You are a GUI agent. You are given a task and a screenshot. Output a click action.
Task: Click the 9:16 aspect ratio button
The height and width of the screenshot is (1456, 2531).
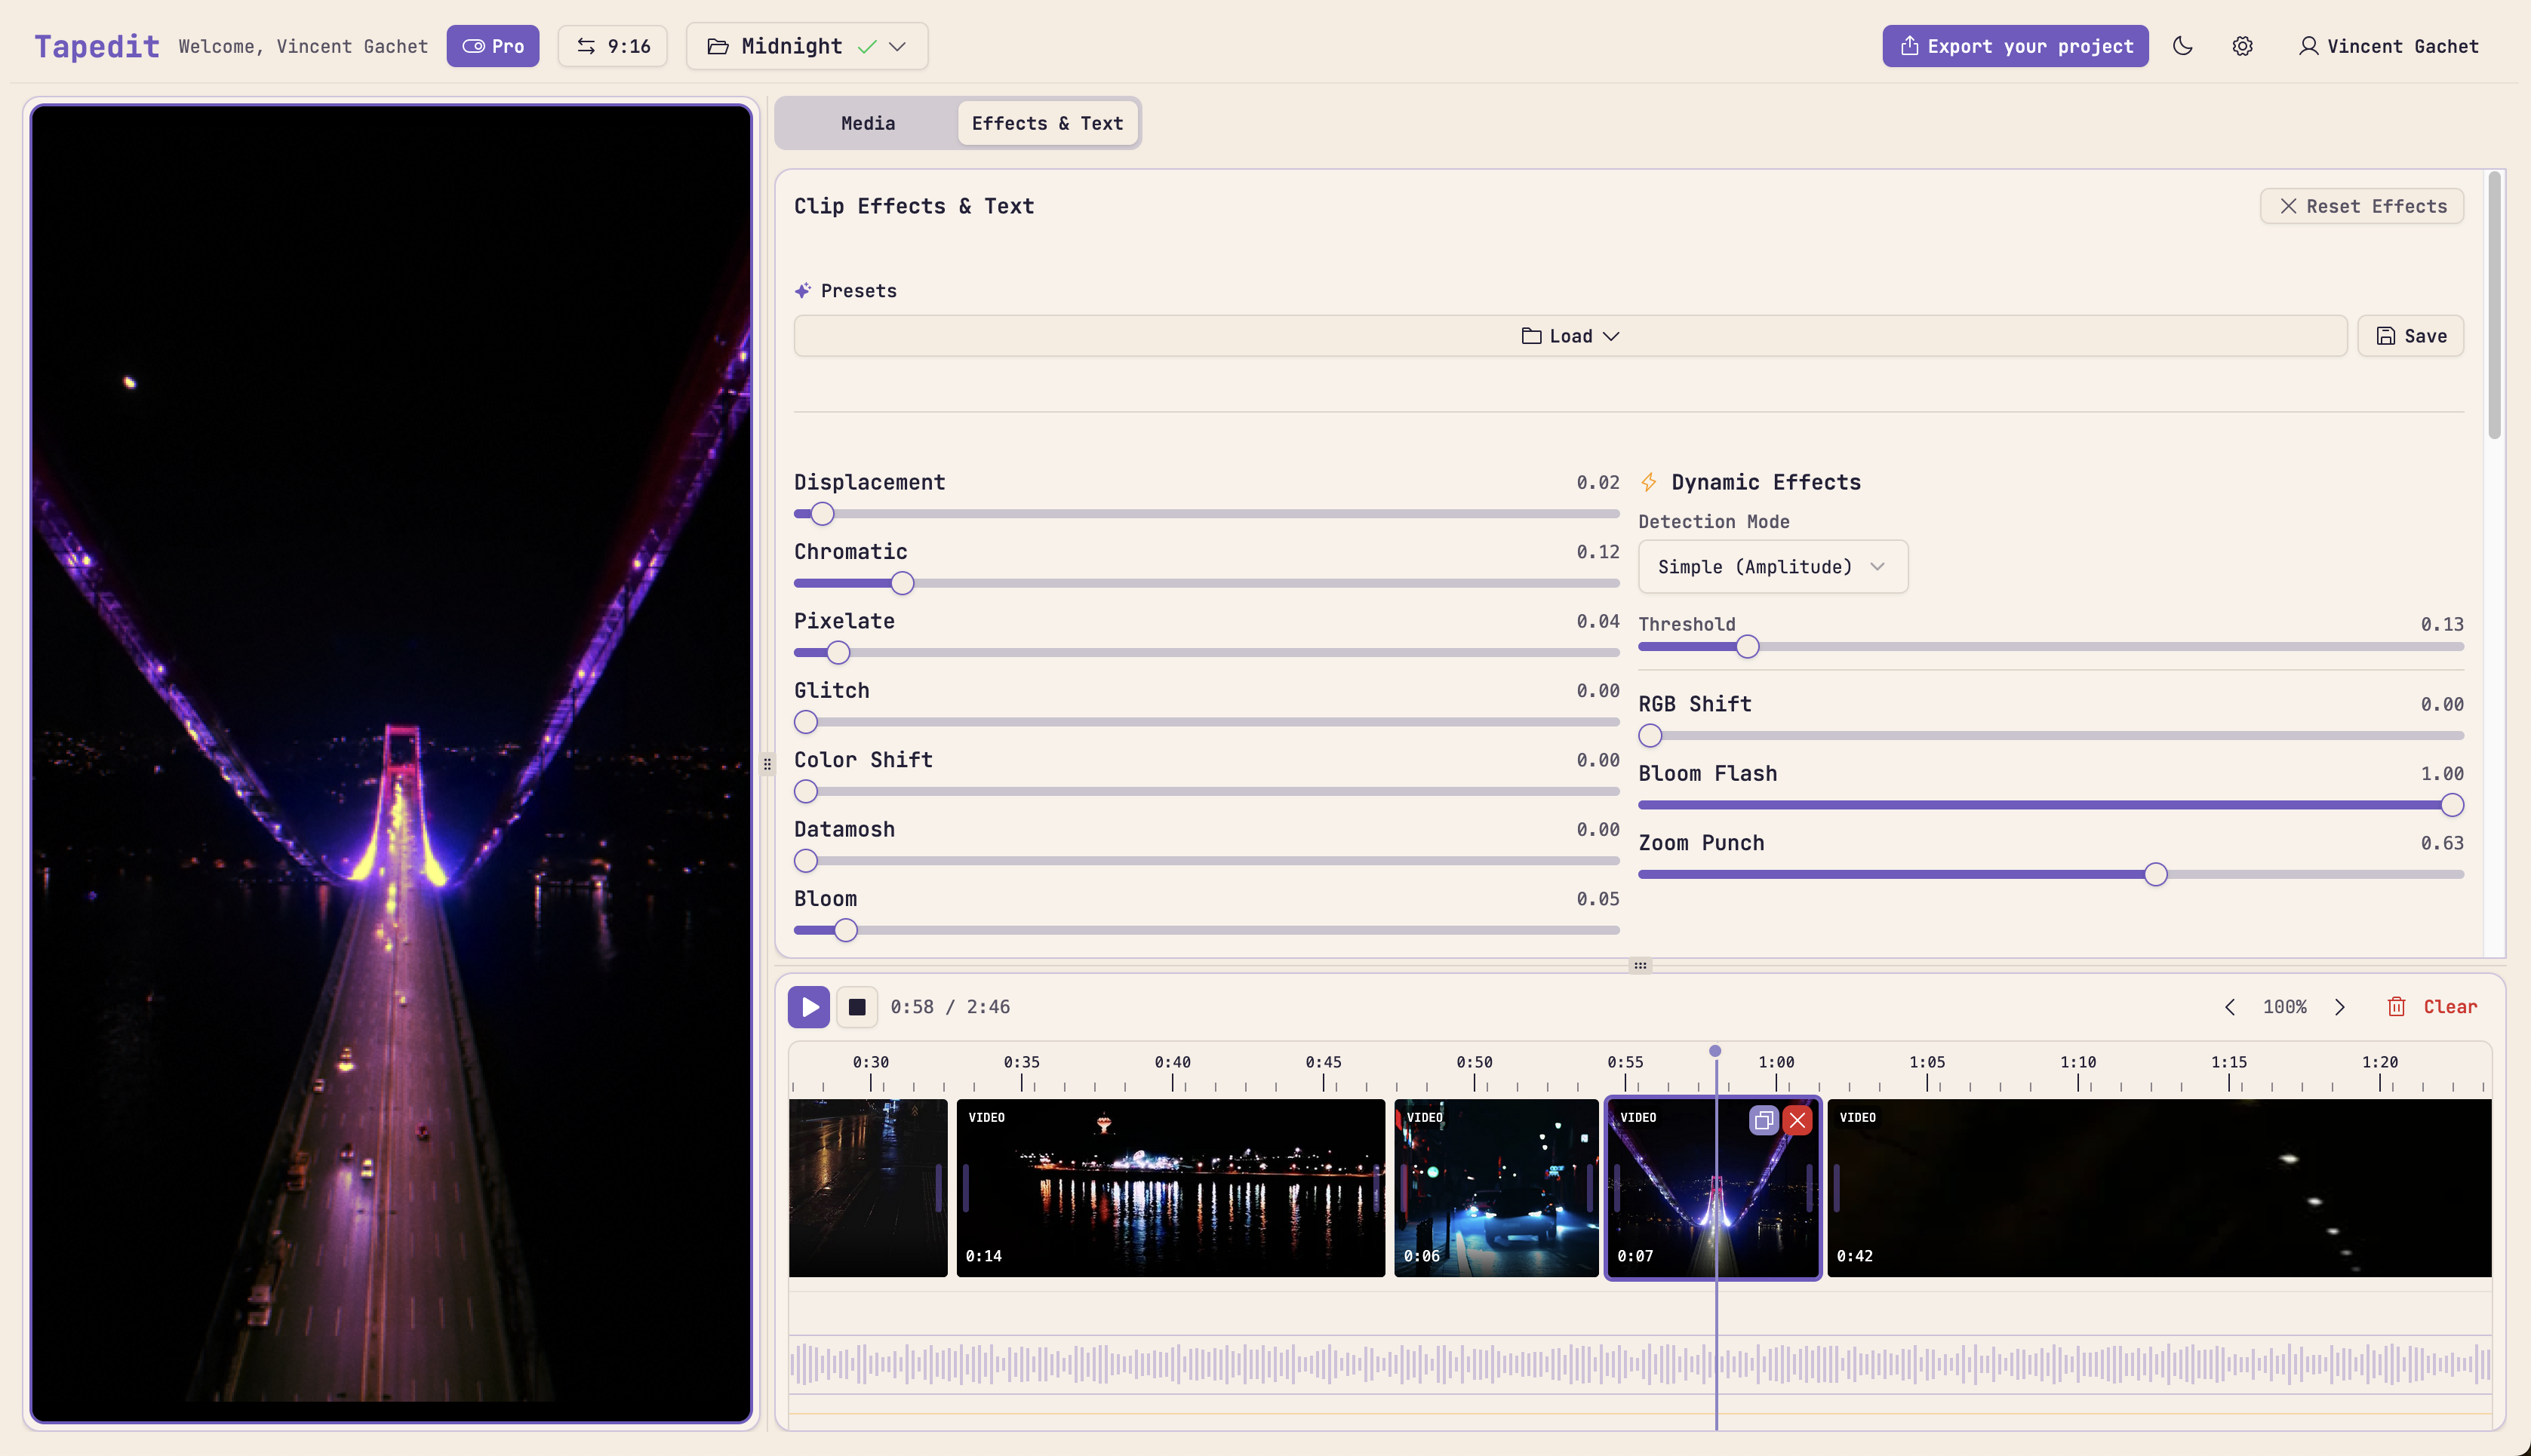pos(612,45)
